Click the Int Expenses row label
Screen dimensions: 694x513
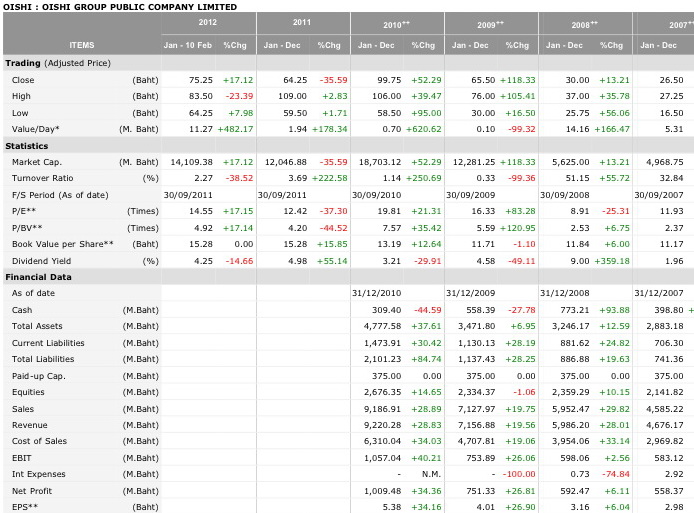pyautogui.click(x=39, y=474)
